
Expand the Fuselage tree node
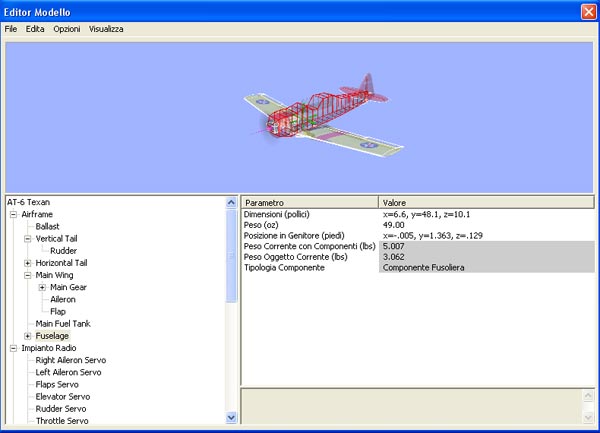[x=28, y=336]
